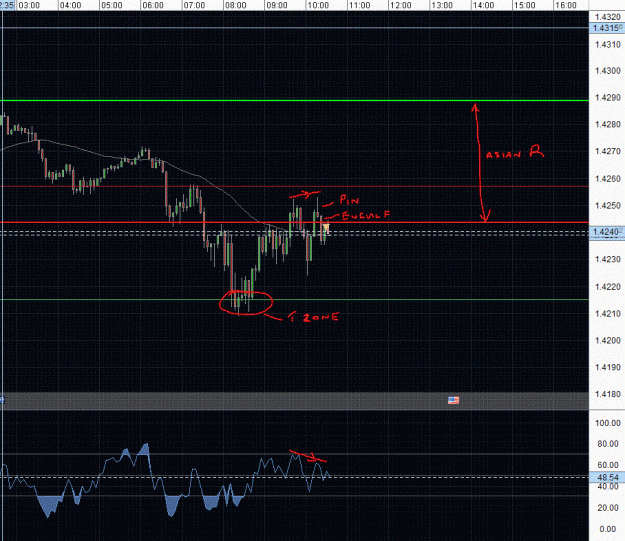Click the 12:00 time axis label
This screenshot has width=625, height=541.
point(401,5)
